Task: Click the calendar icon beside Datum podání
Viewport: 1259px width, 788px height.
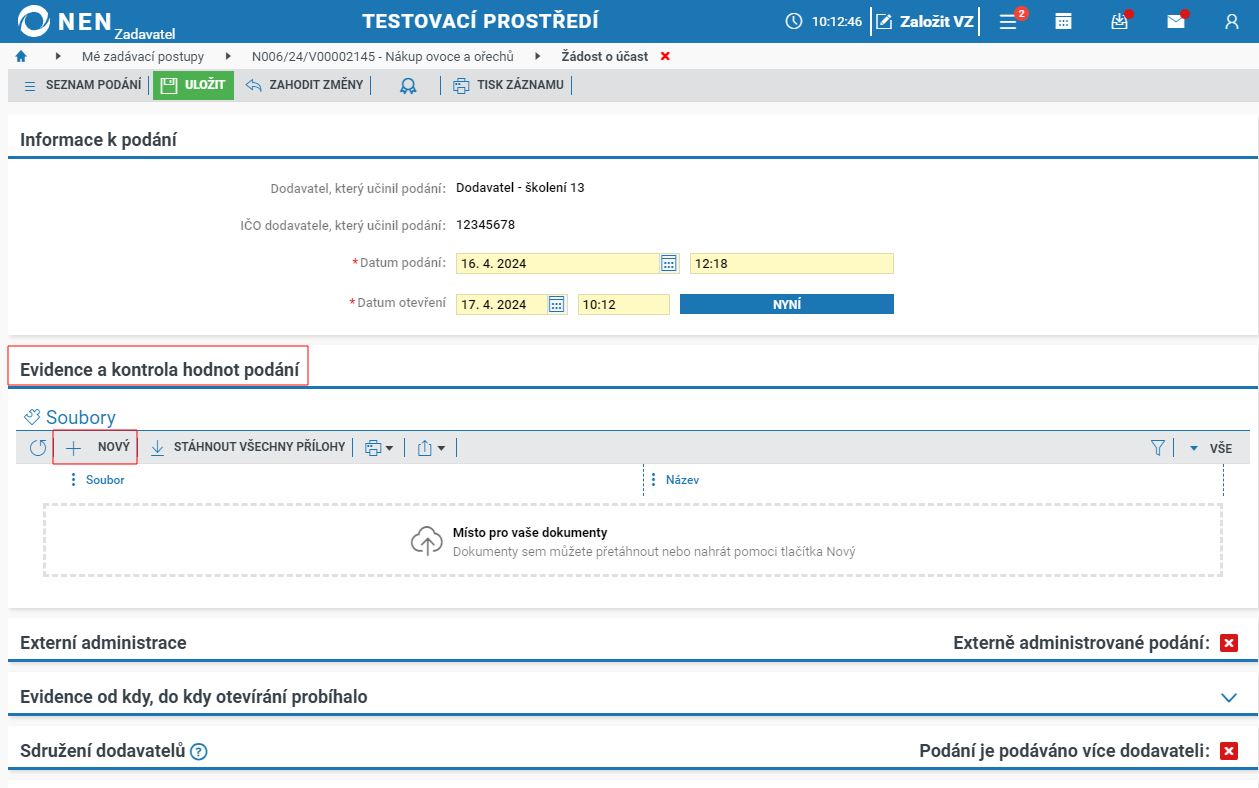Action: 669,263
